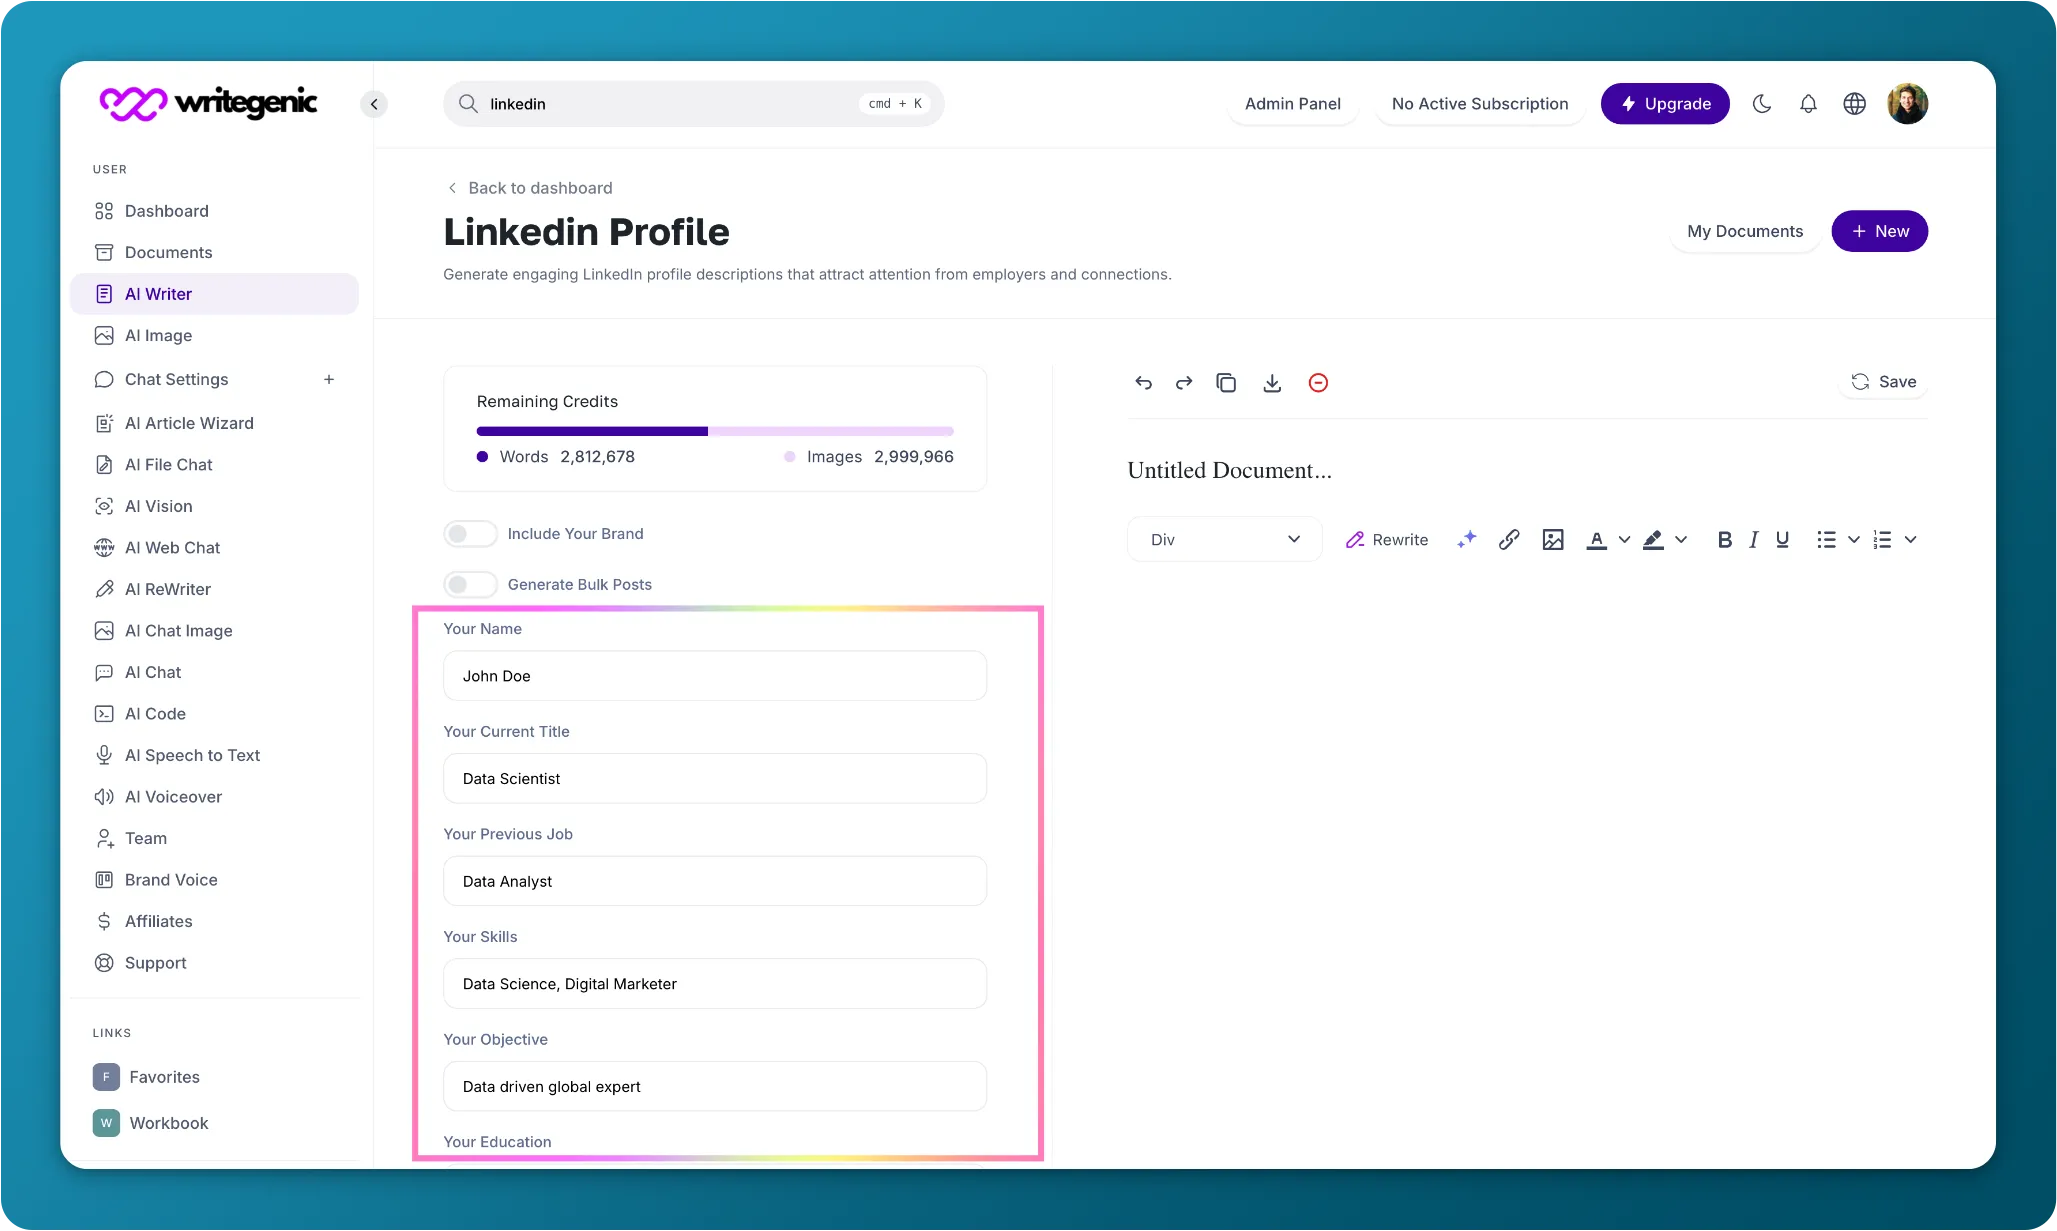This screenshot has width=2057, height=1231.
Task: Open user profile avatar
Action: click(x=1907, y=104)
